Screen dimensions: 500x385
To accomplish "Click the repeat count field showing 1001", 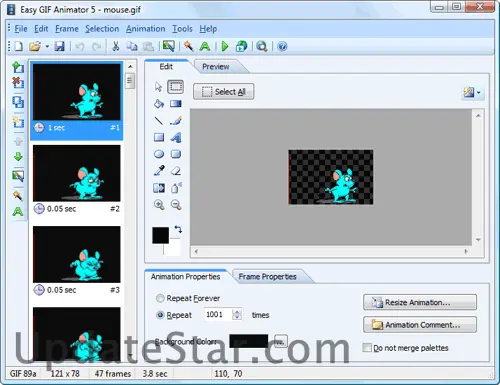I will [218, 315].
